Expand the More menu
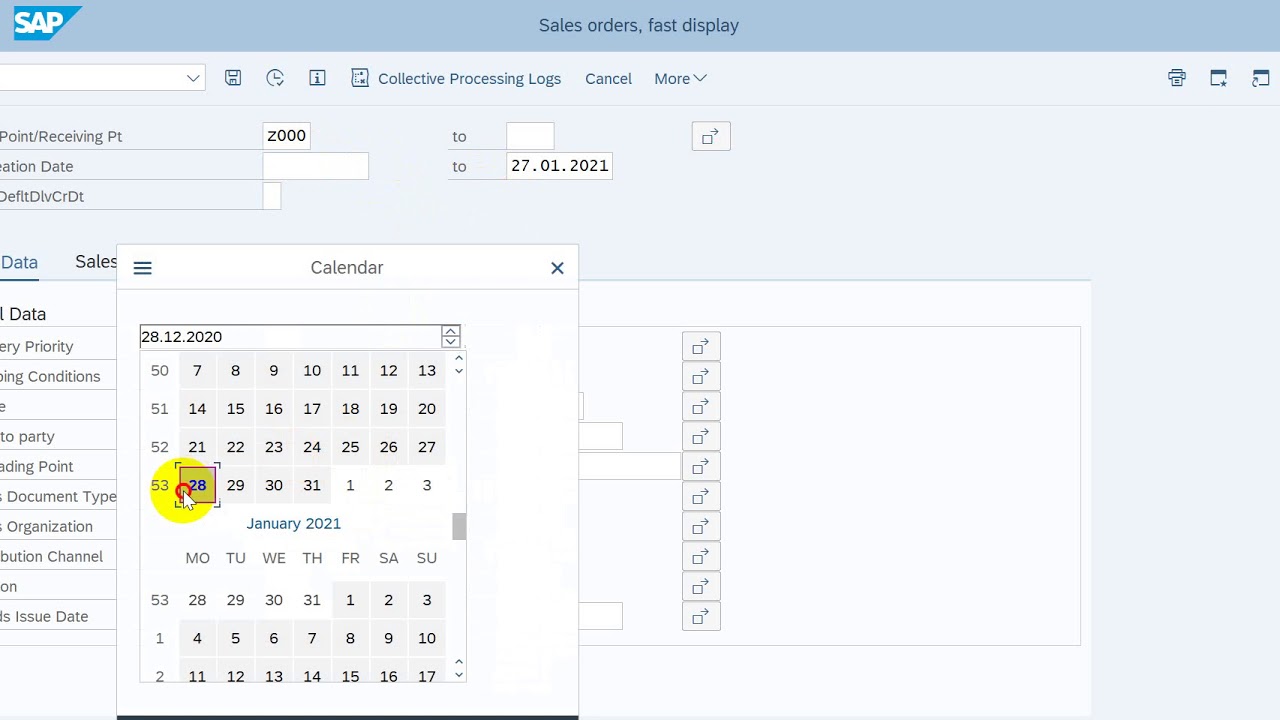The width and height of the screenshot is (1280, 720). coord(680,78)
